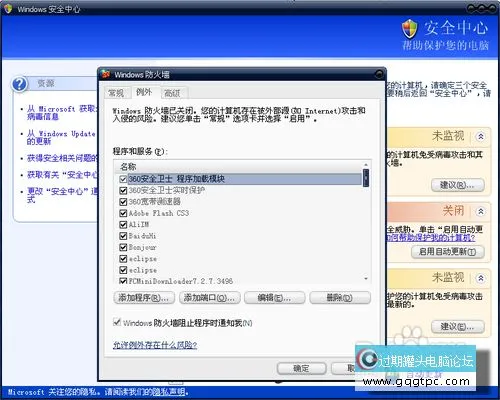Open 获得安全相关问题 link in Security Center
Screen dimensions: 500x400
62,158
